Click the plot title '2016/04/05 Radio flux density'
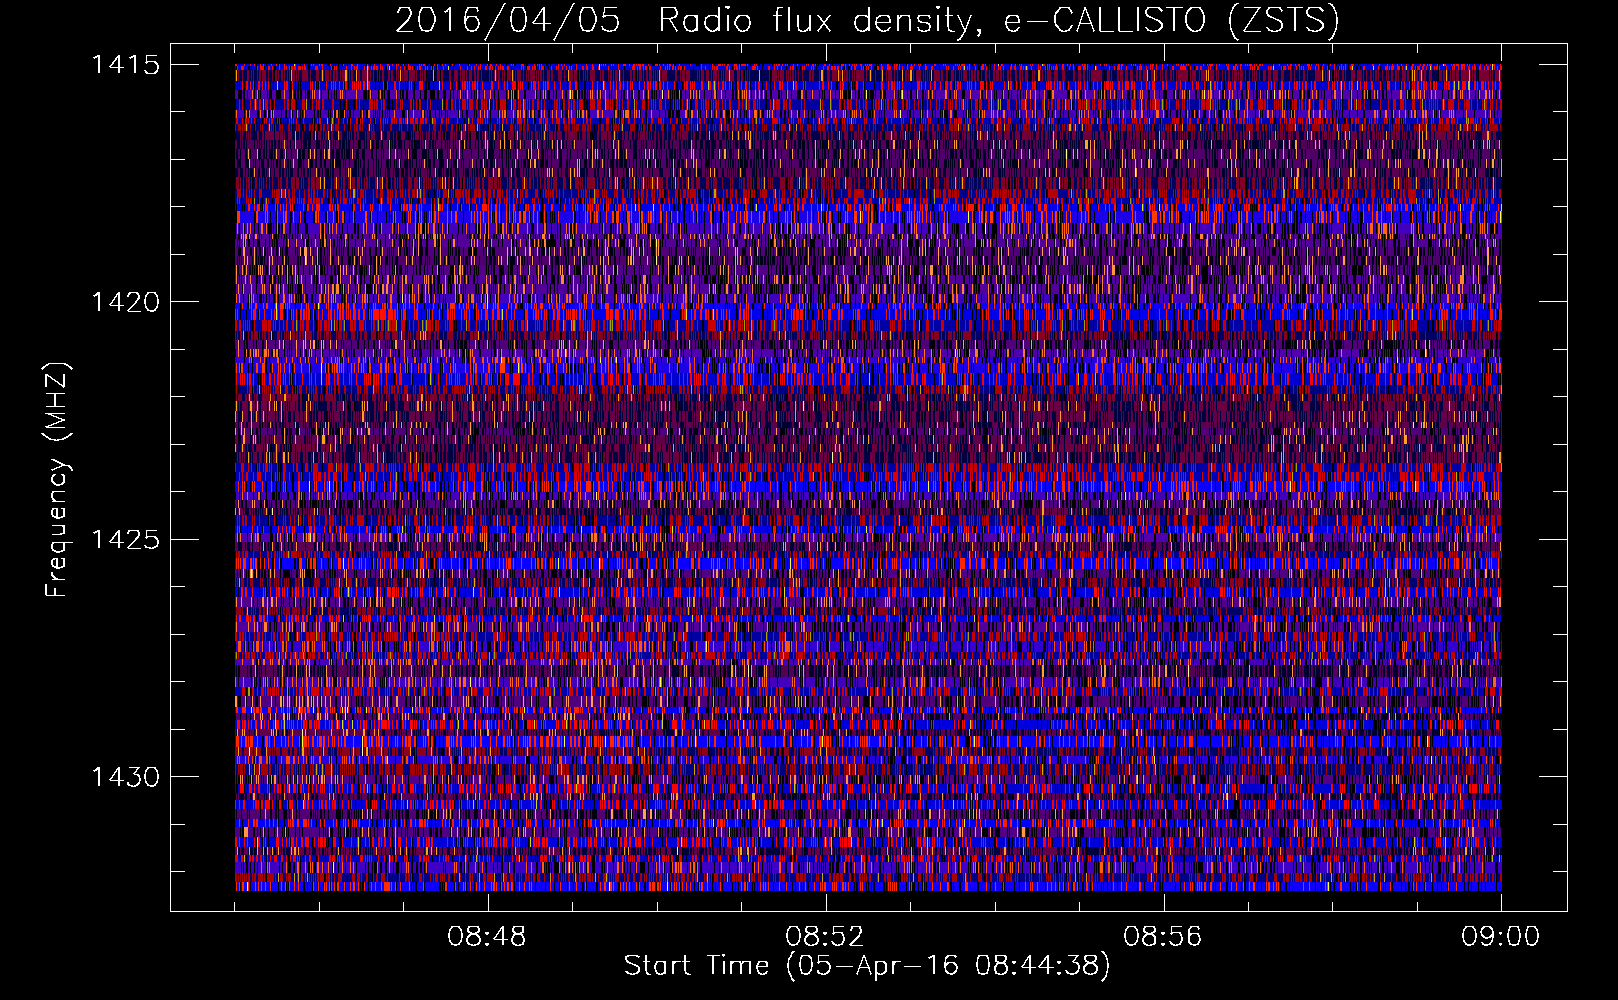The image size is (1618, 1000). click(x=867, y=21)
